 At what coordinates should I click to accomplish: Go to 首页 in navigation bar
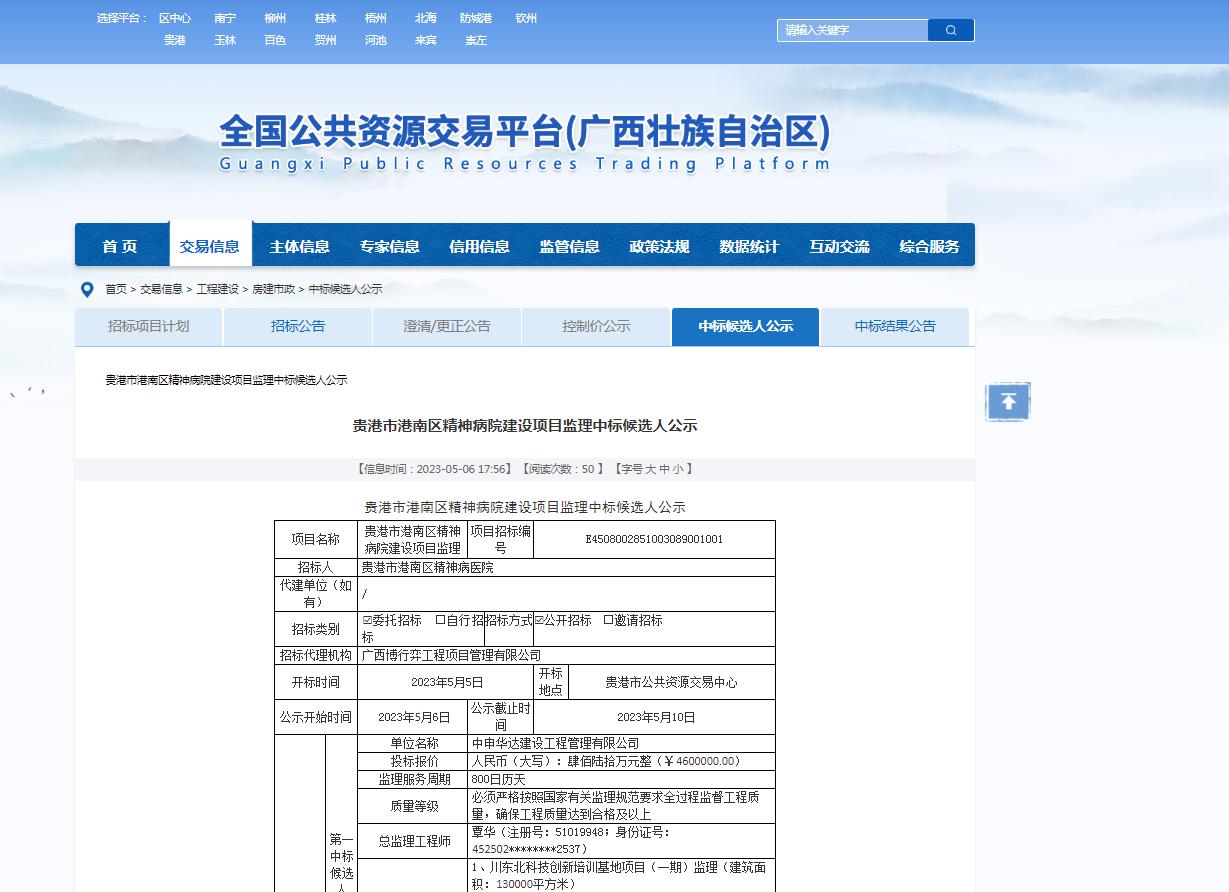[120, 246]
